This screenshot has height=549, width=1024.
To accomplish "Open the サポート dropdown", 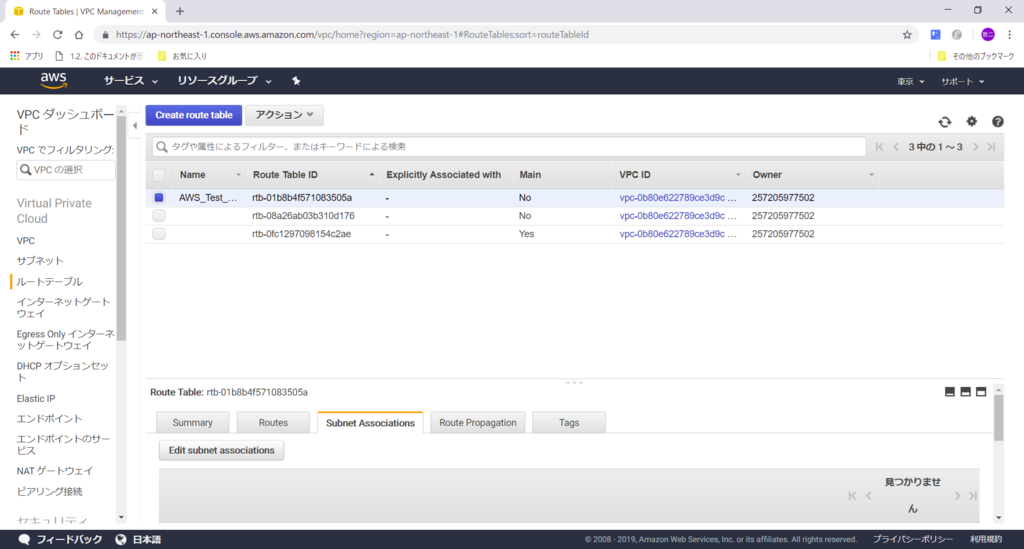I will coord(962,82).
